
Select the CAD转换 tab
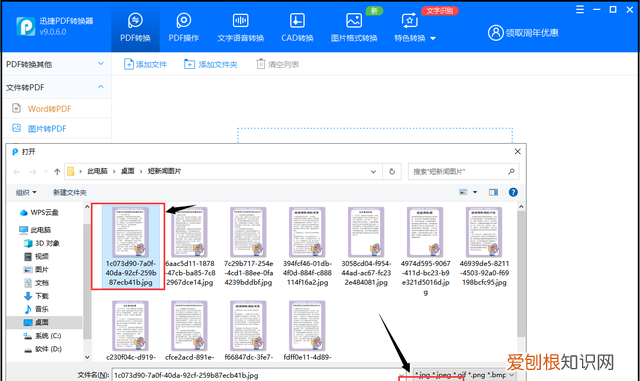pyautogui.click(x=297, y=28)
